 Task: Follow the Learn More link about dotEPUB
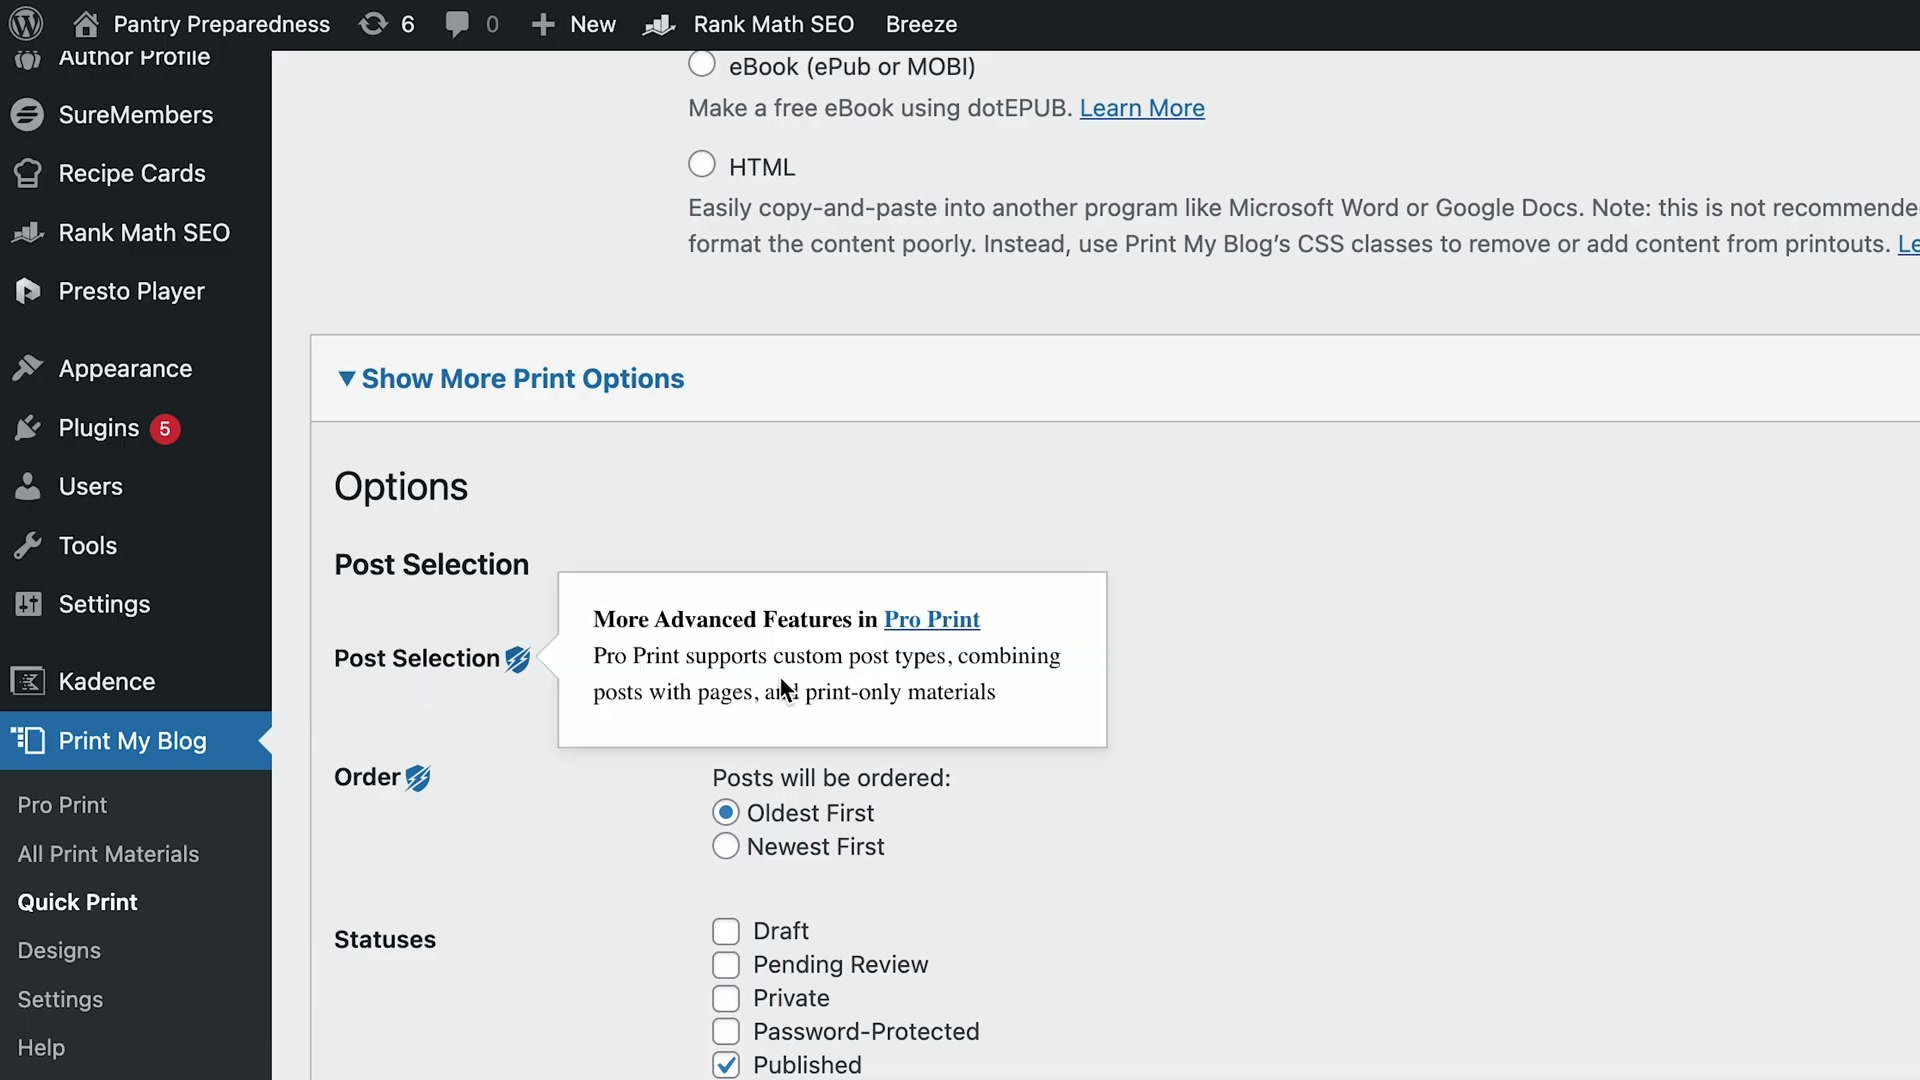tap(1142, 108)
